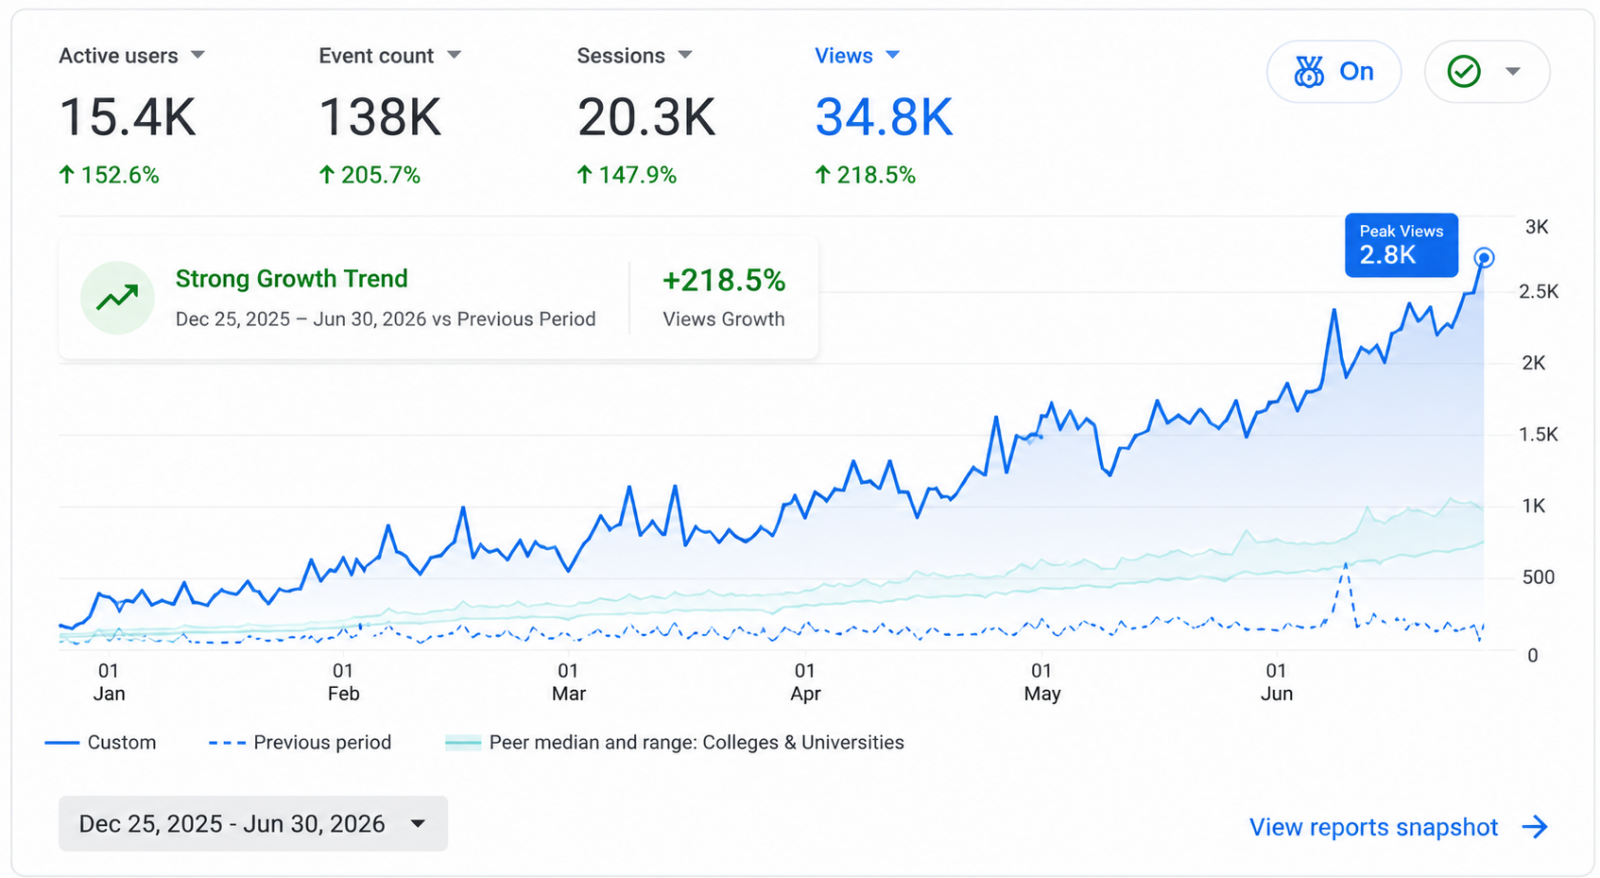Click the Peer median legend swatch
The height and width of the screenshot is (878, 1600).
463,743
